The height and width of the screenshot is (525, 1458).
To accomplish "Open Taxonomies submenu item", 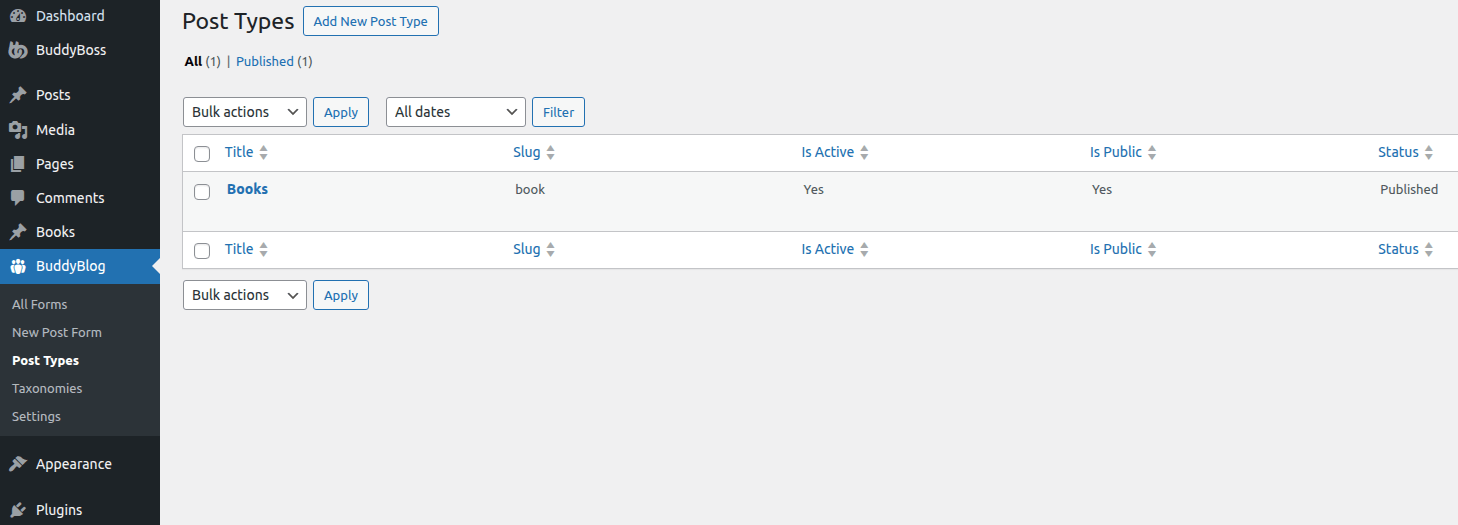I will point(47,388).
